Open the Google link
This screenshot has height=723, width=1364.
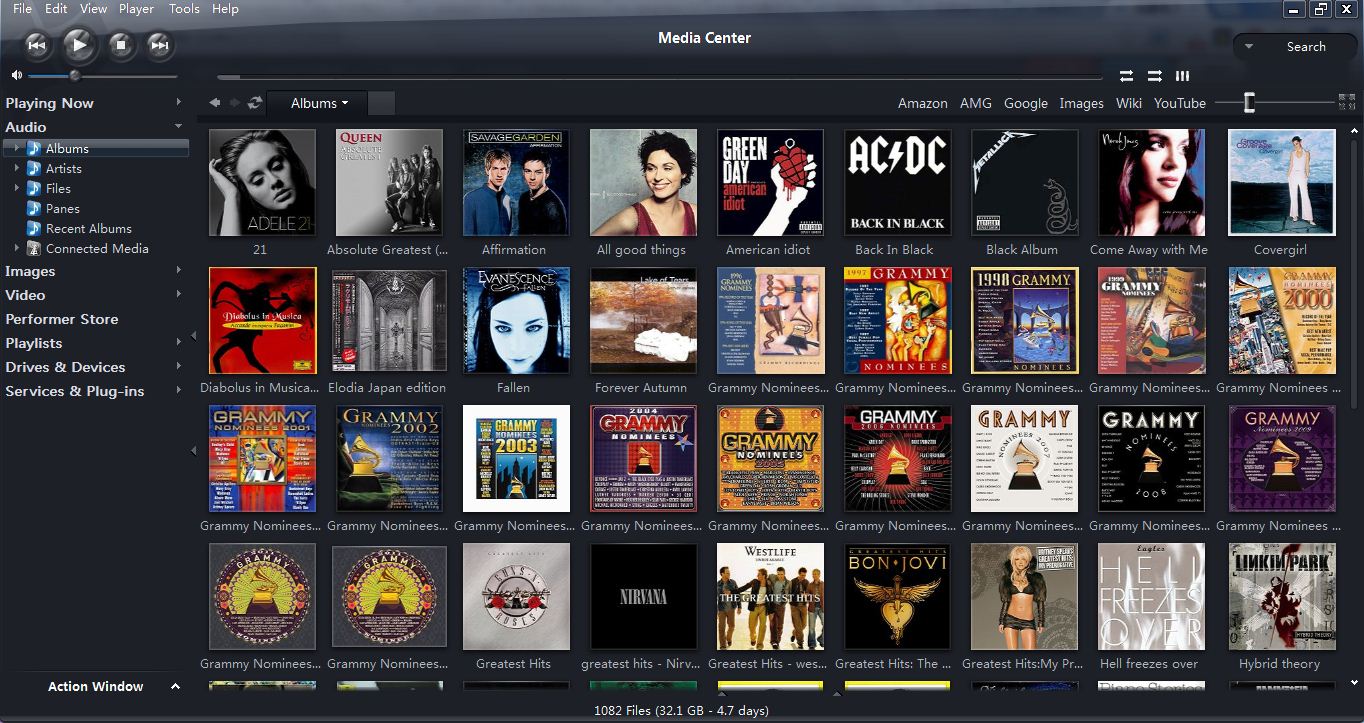pos(1026,103)
